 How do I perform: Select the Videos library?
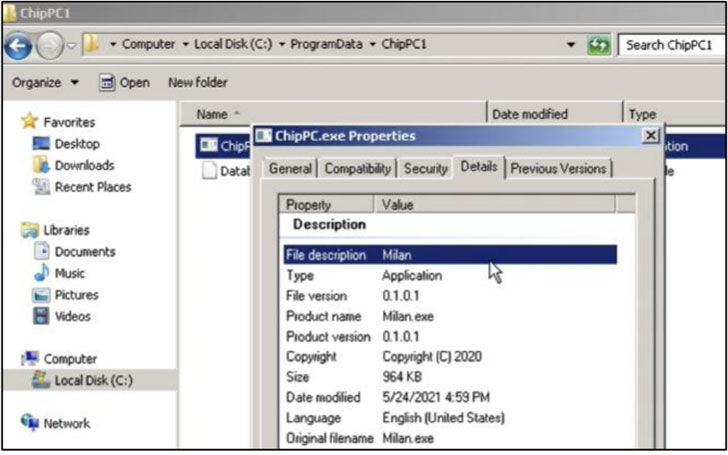tap(73, 316)
